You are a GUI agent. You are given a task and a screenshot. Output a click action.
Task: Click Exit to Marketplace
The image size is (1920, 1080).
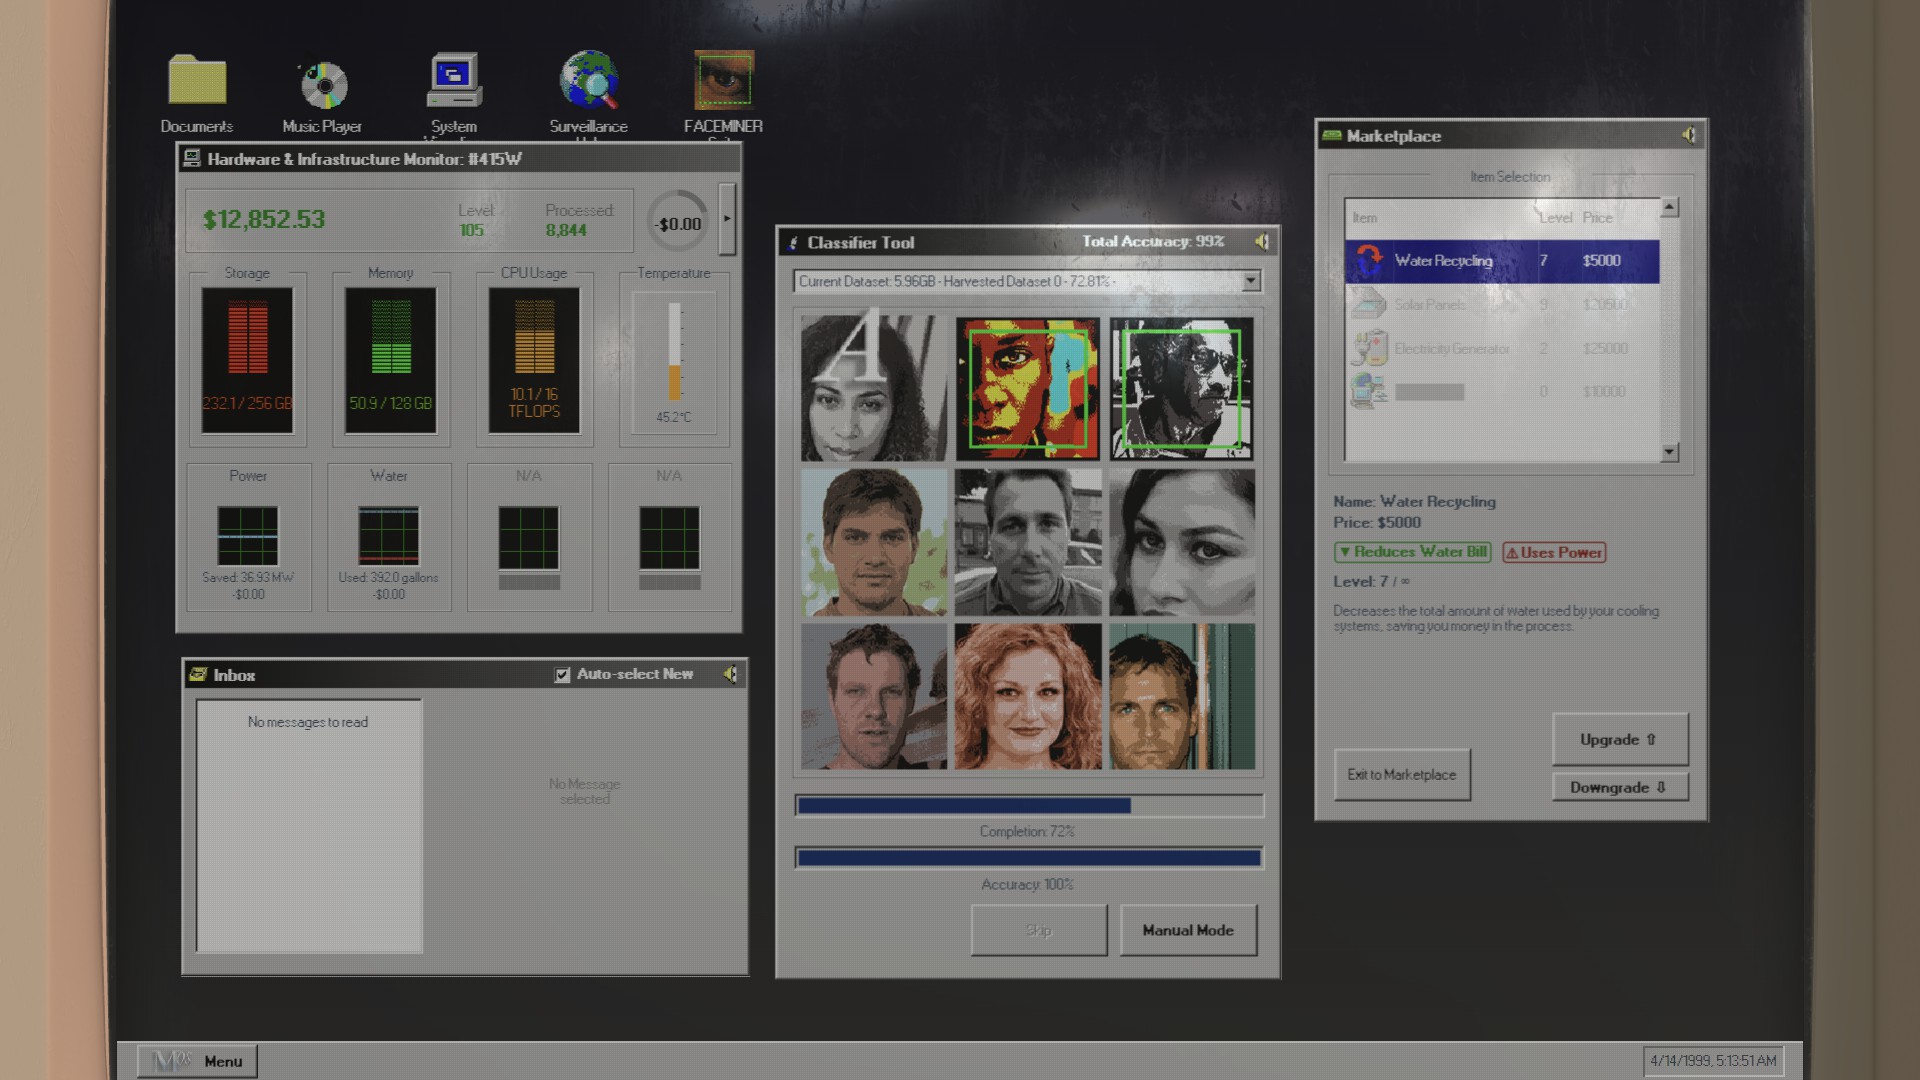[1401, 775]
